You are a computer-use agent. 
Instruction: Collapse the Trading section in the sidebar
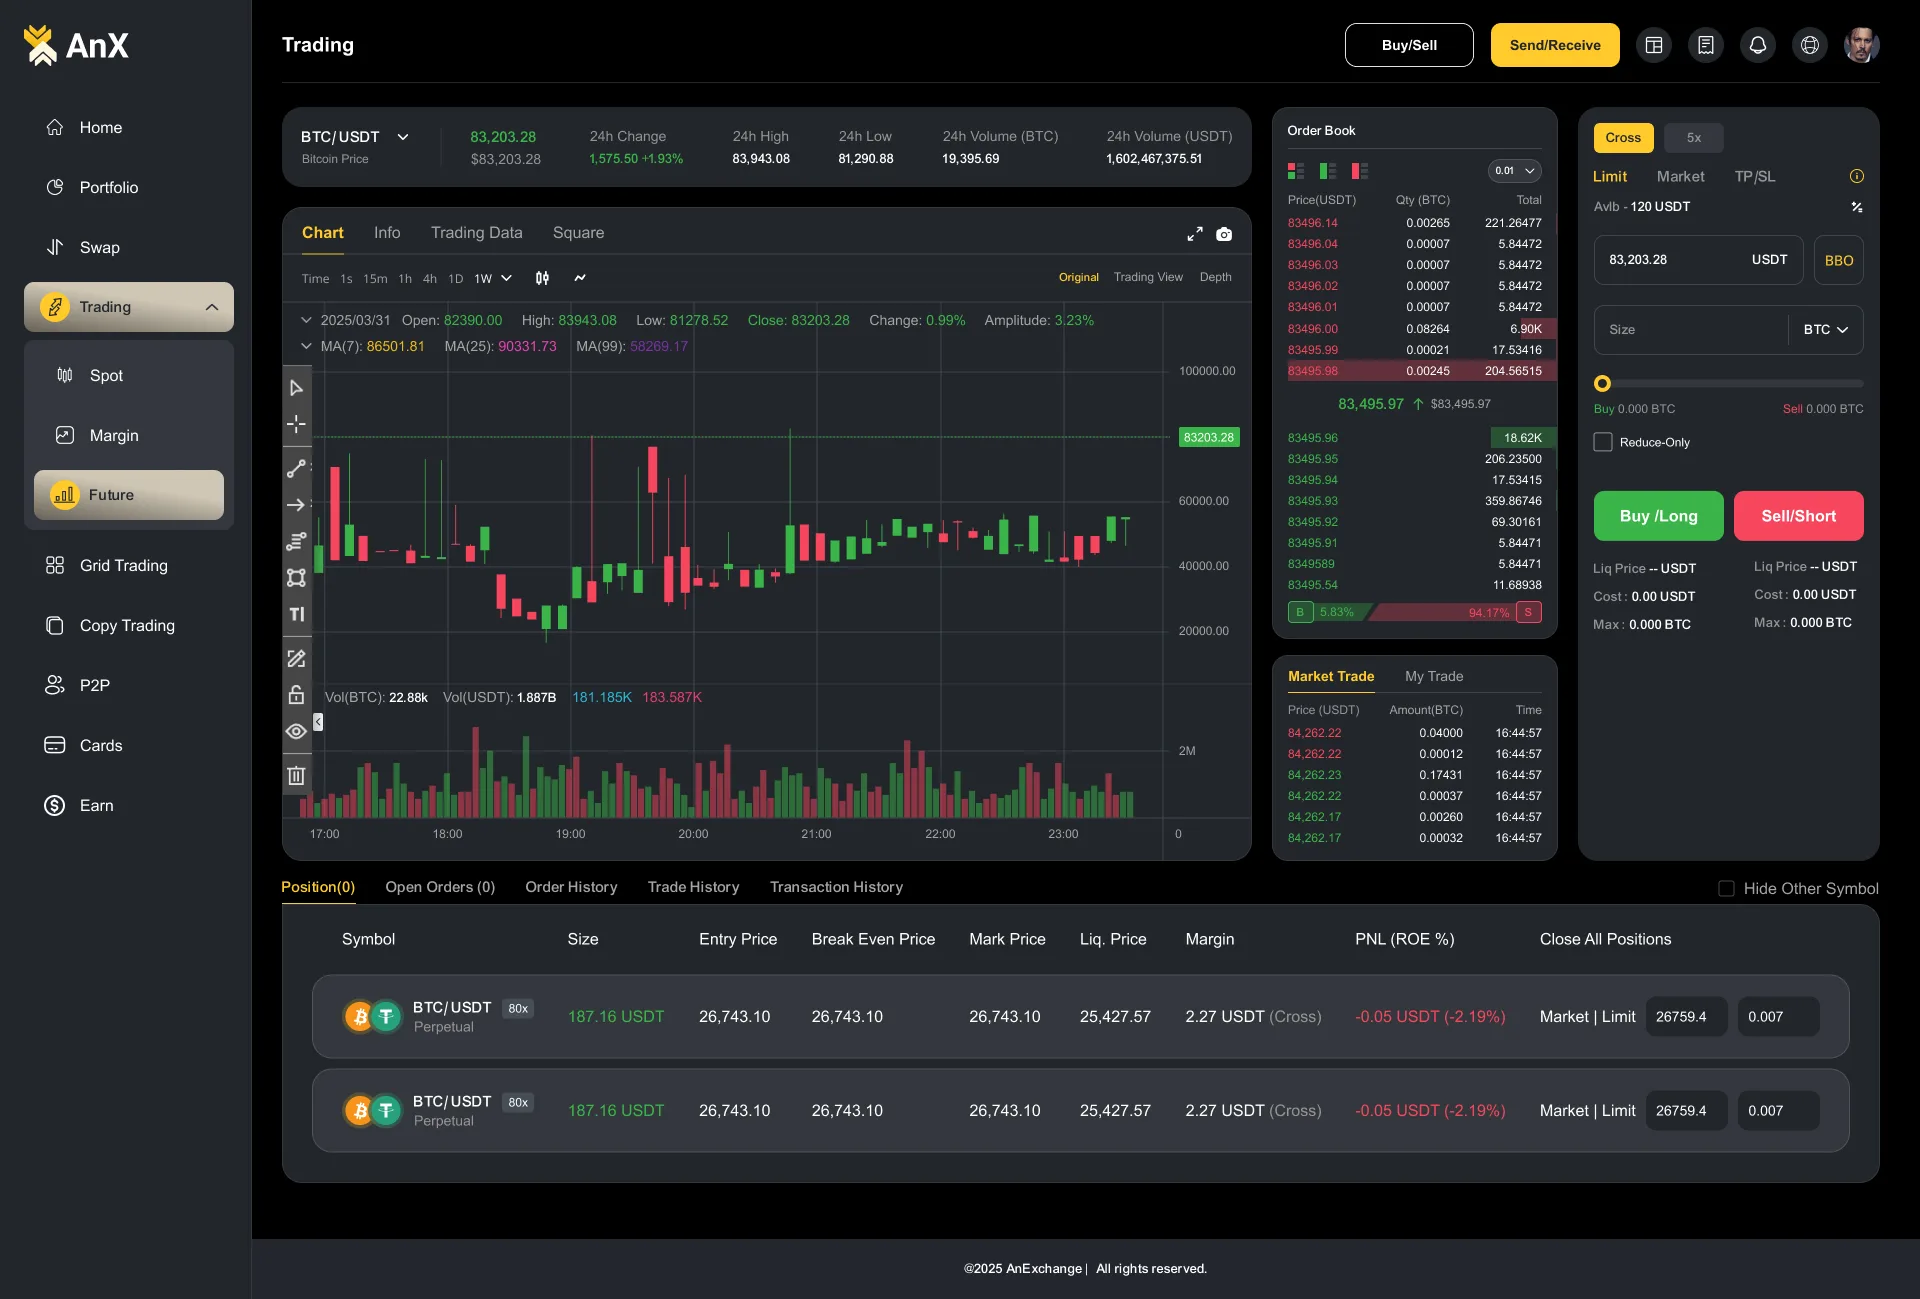point(212,307)
